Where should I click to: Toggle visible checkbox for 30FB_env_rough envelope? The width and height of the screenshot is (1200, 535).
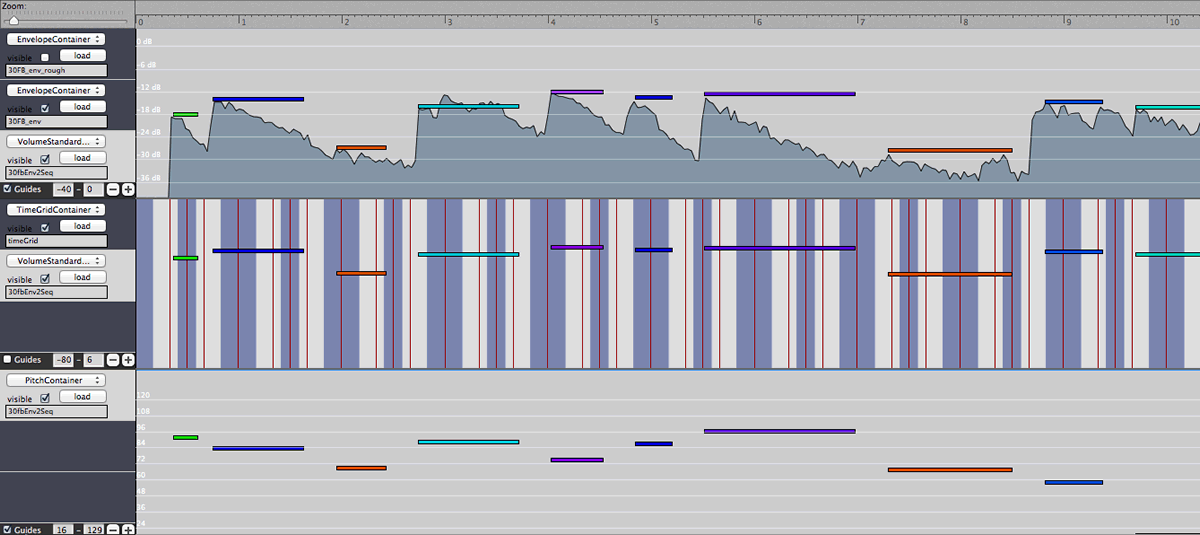[45, 58]
